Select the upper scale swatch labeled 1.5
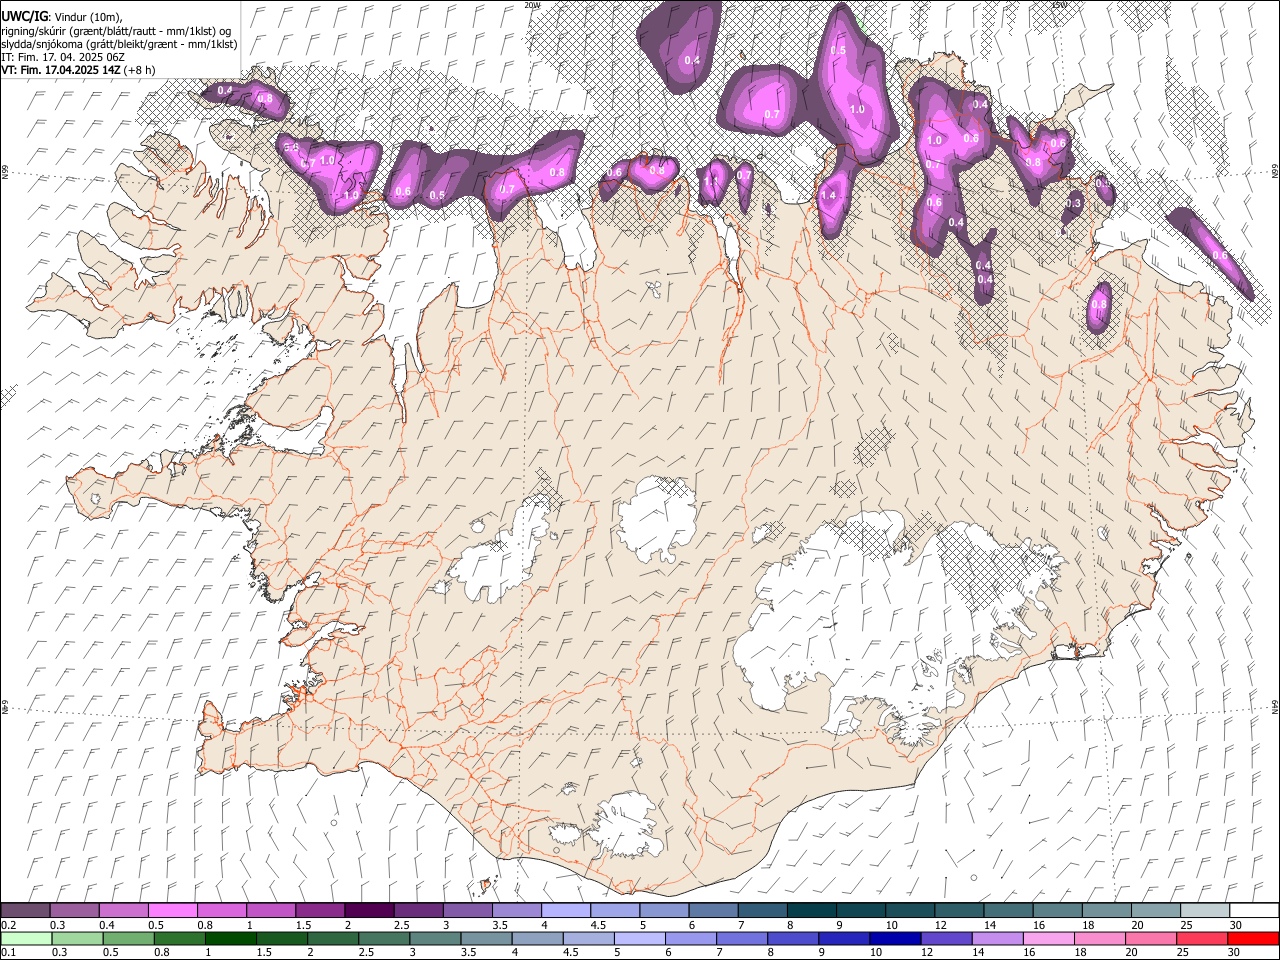 [319, 910]
